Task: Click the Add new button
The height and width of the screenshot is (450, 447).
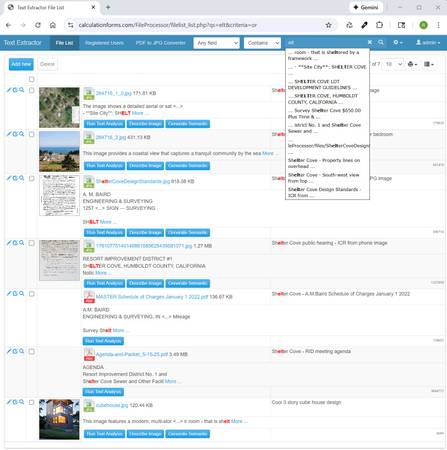Action: point(21,64)
